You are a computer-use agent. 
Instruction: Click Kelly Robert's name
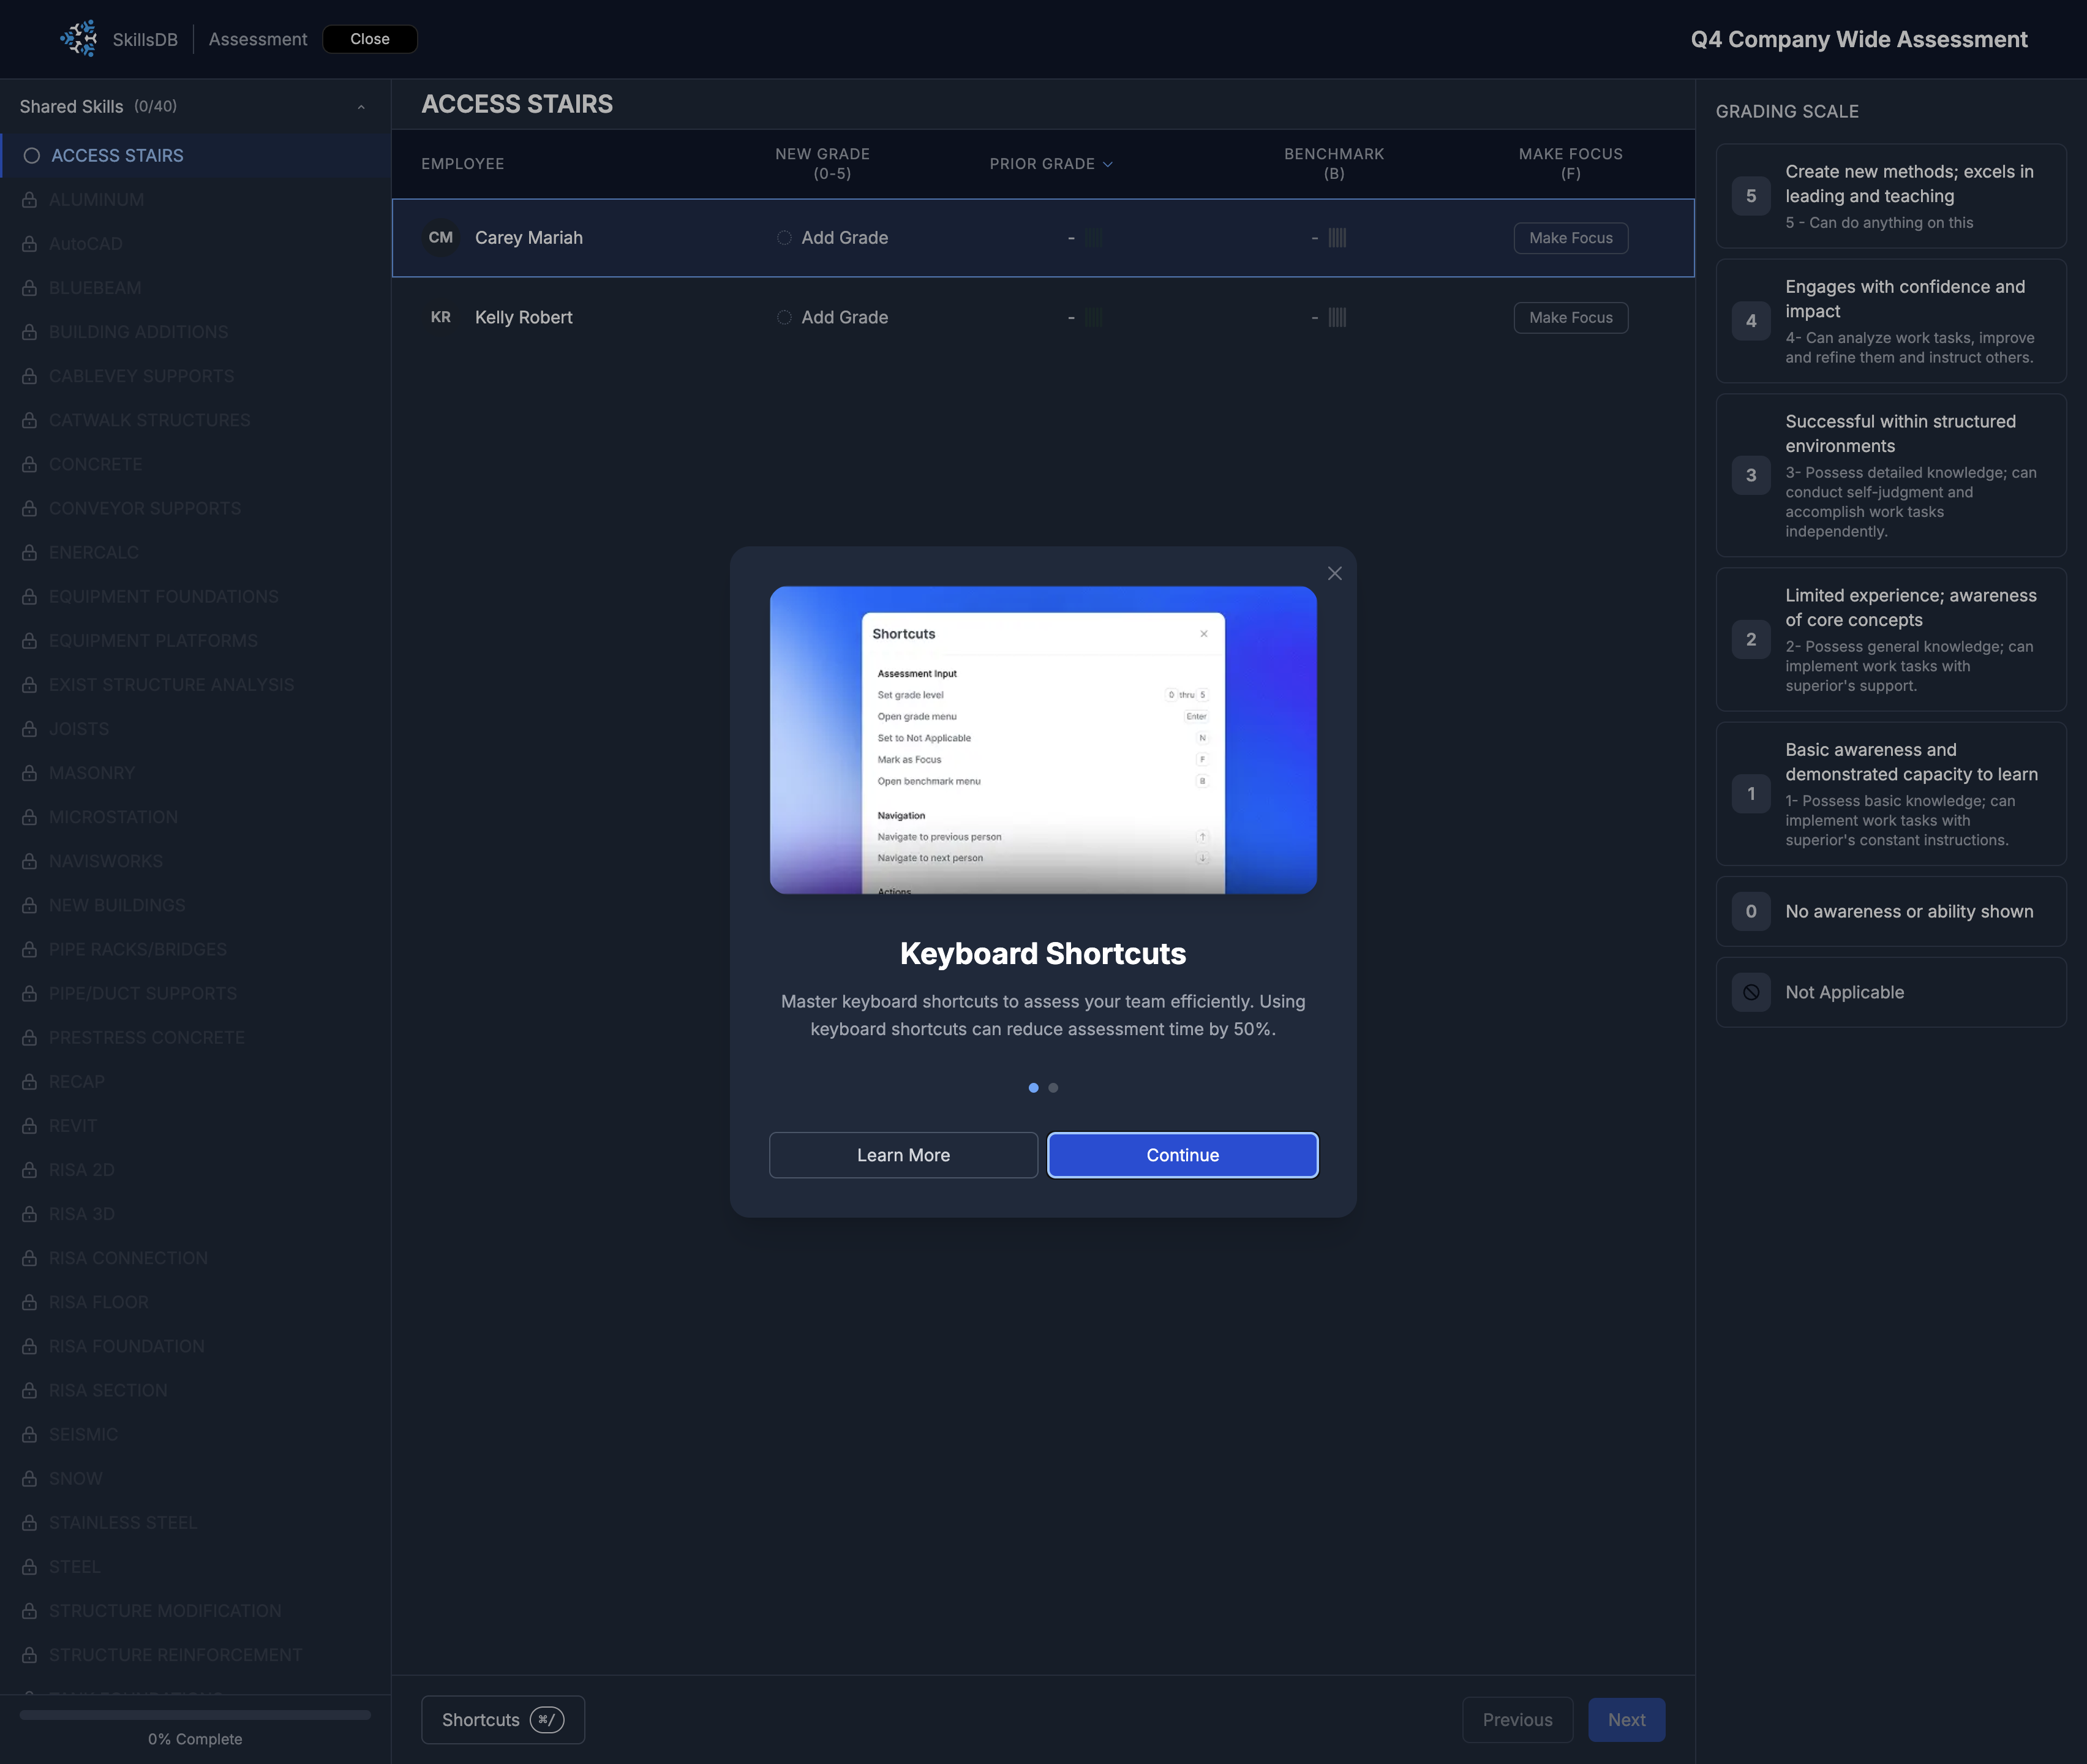tap(524, 317)
